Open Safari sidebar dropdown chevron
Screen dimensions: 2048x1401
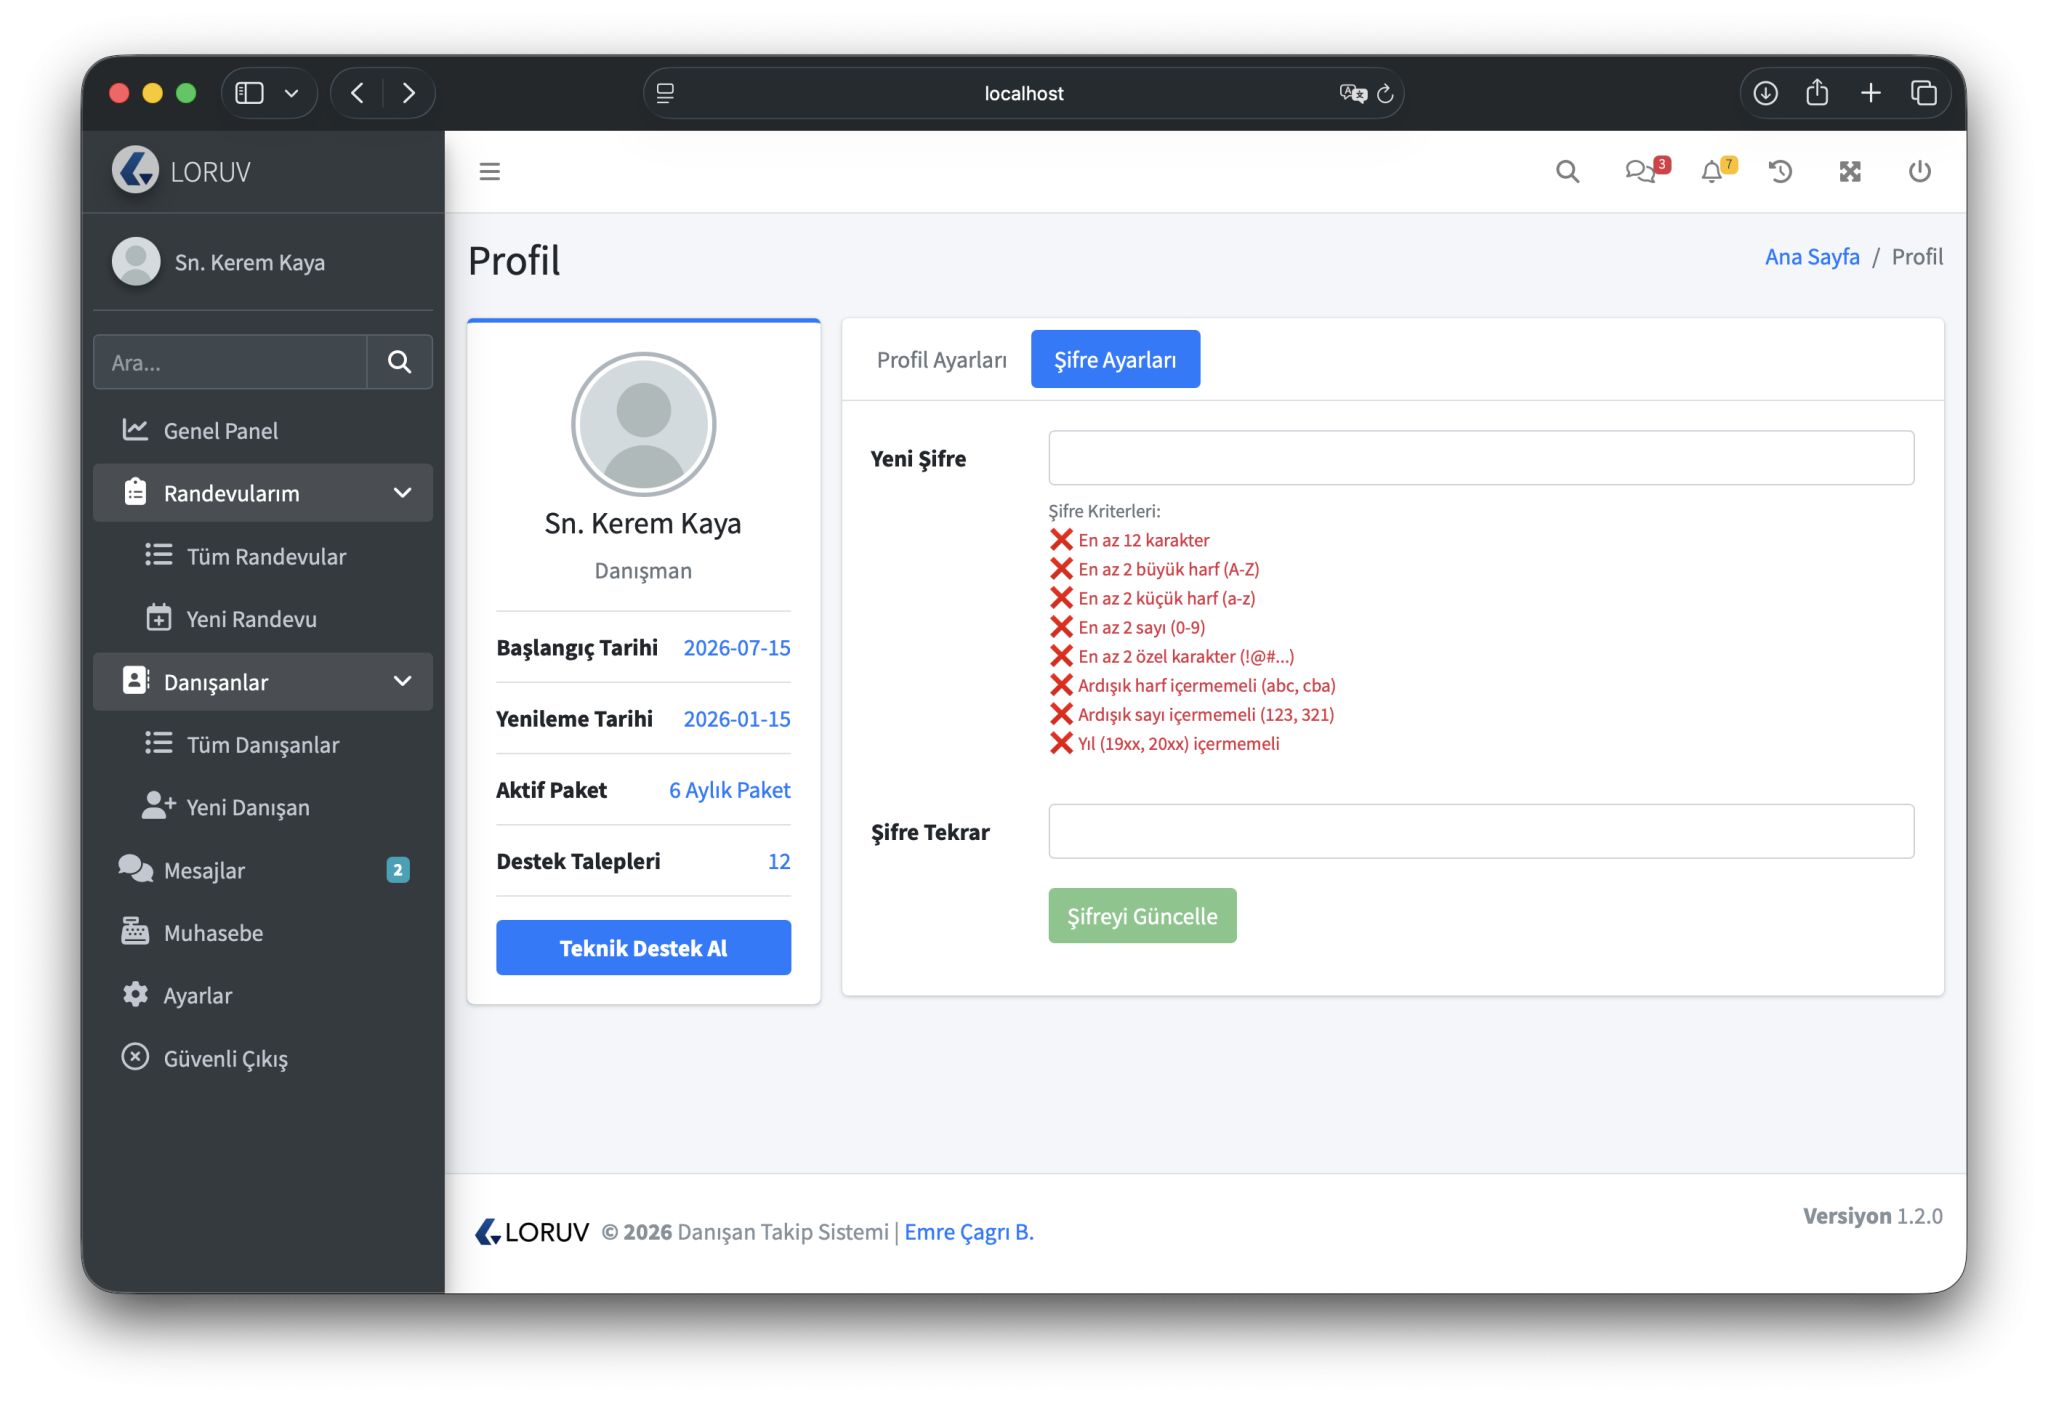[291, 93]
